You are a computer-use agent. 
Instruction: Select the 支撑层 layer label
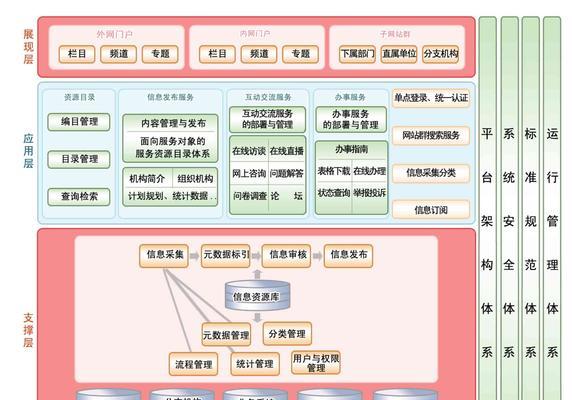tap(28, 330)
